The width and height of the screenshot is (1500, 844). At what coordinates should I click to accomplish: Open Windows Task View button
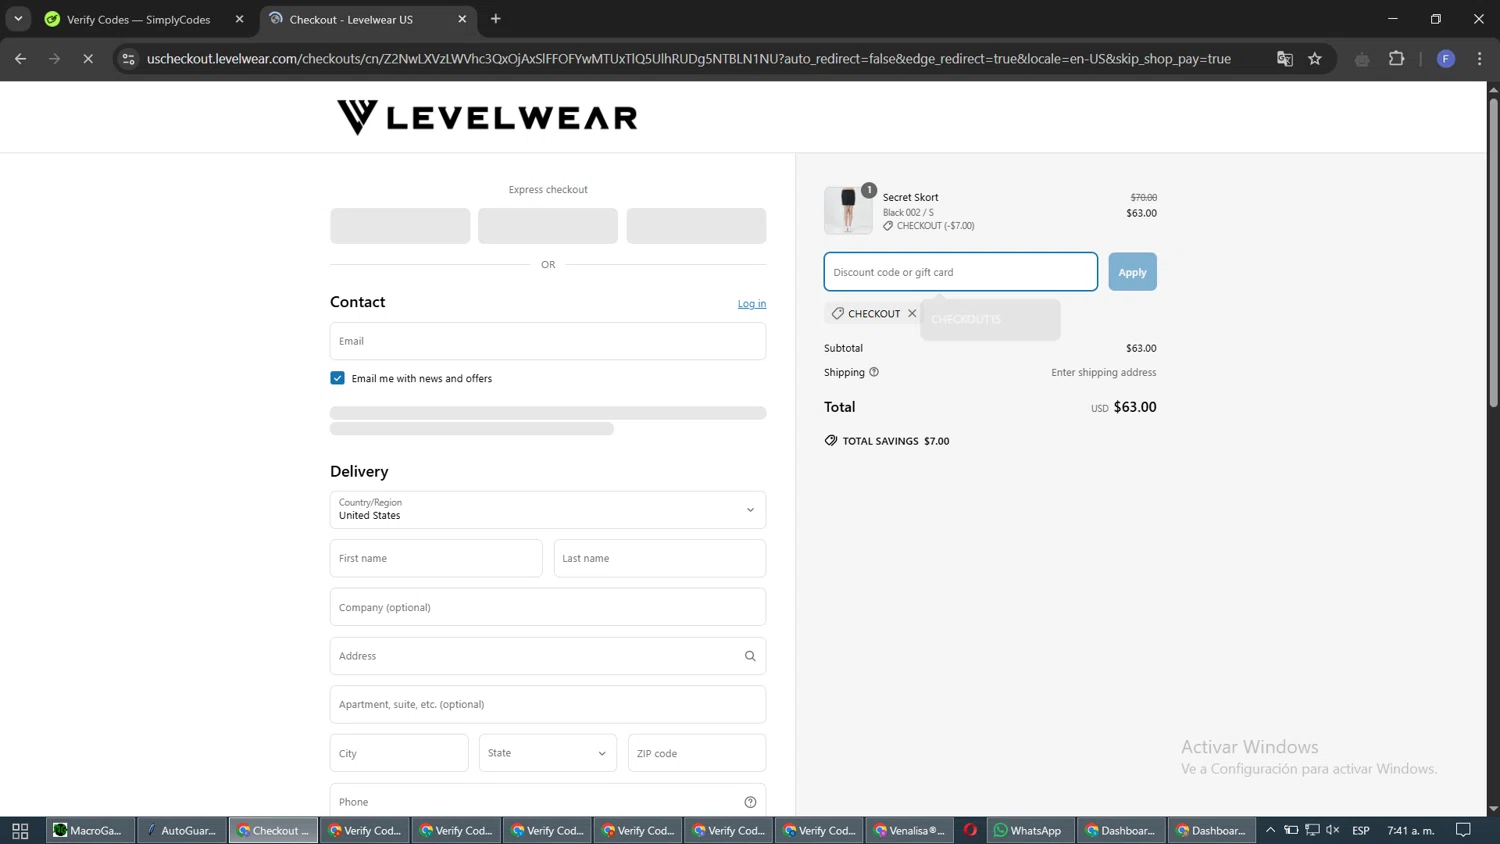pos(20,830)
